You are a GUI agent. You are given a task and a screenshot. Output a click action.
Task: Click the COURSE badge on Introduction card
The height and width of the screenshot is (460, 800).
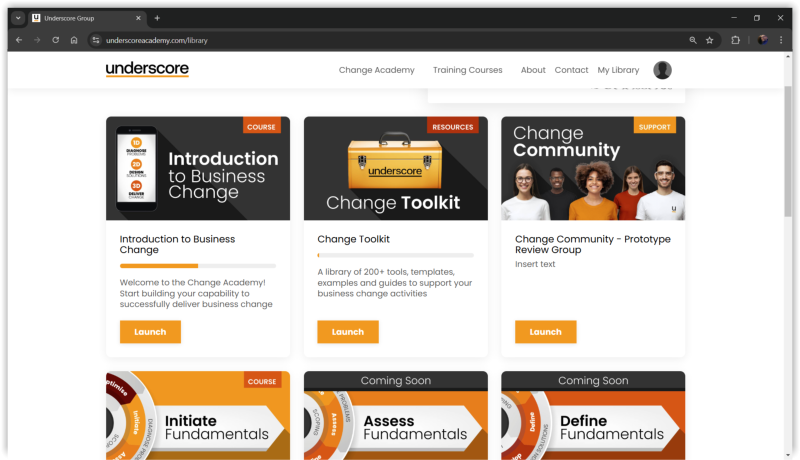click(x=261, y=126)
